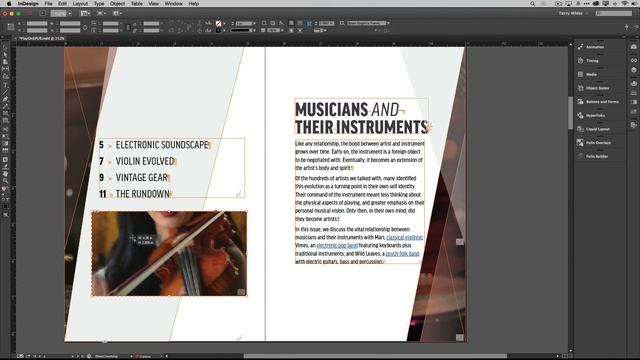
Task: Toggle constrain proportions for width and height
Action: [85, 27]
